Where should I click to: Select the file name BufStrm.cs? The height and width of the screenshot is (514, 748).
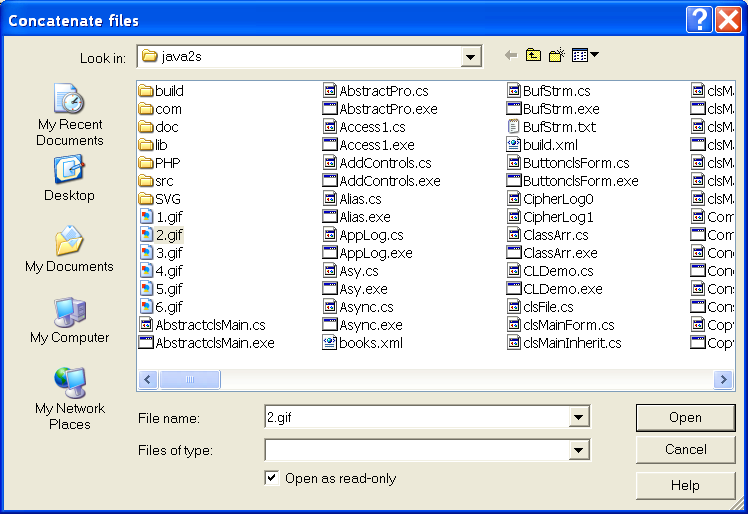[557, 91]
